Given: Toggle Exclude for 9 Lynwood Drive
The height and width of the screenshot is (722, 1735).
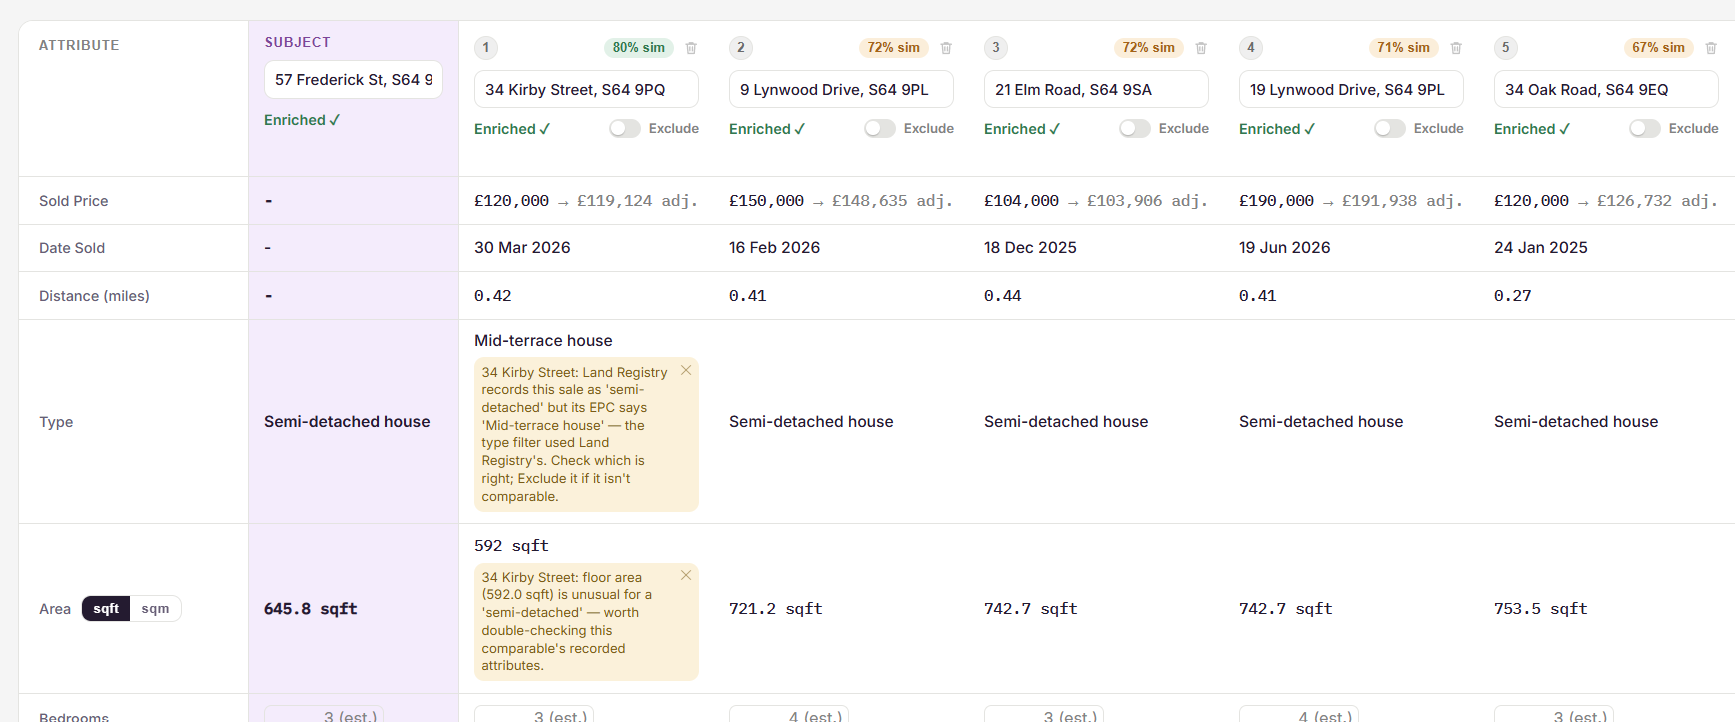Looking at the screenshot, I should pos(880,129).
